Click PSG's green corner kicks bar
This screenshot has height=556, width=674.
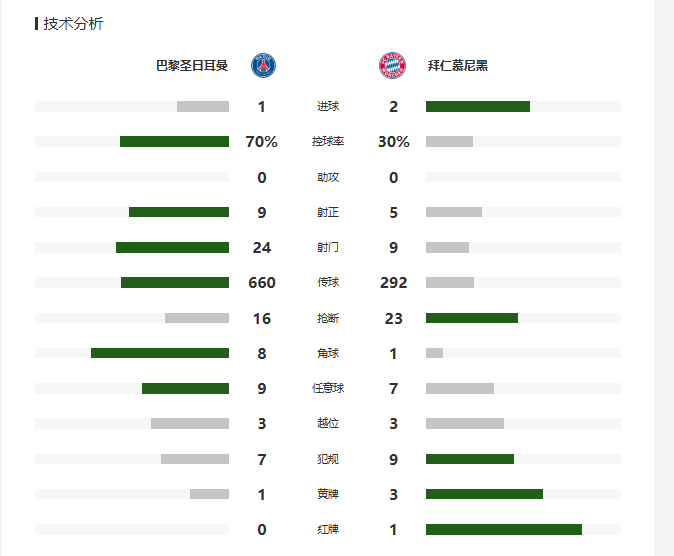tap(160, 353)
